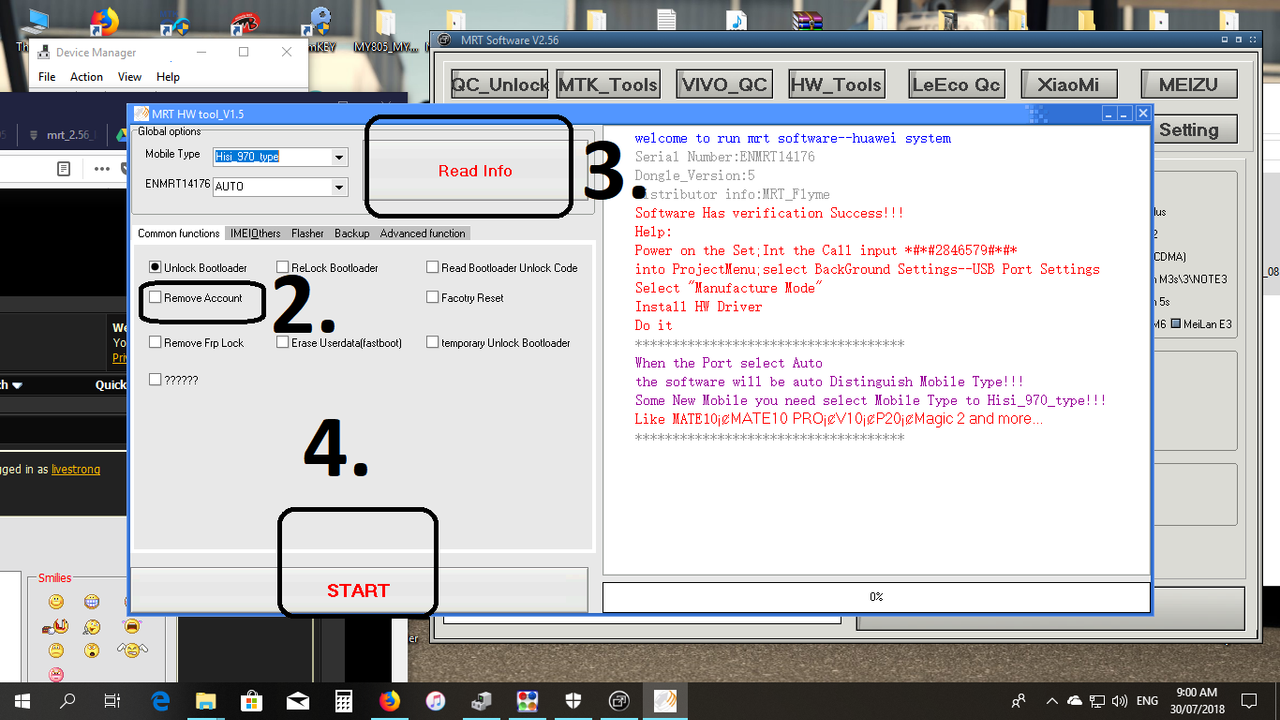Select the mrt_2.56 browser tab
The height and width of the screenshot is (720, 1280).
[64, 135]
